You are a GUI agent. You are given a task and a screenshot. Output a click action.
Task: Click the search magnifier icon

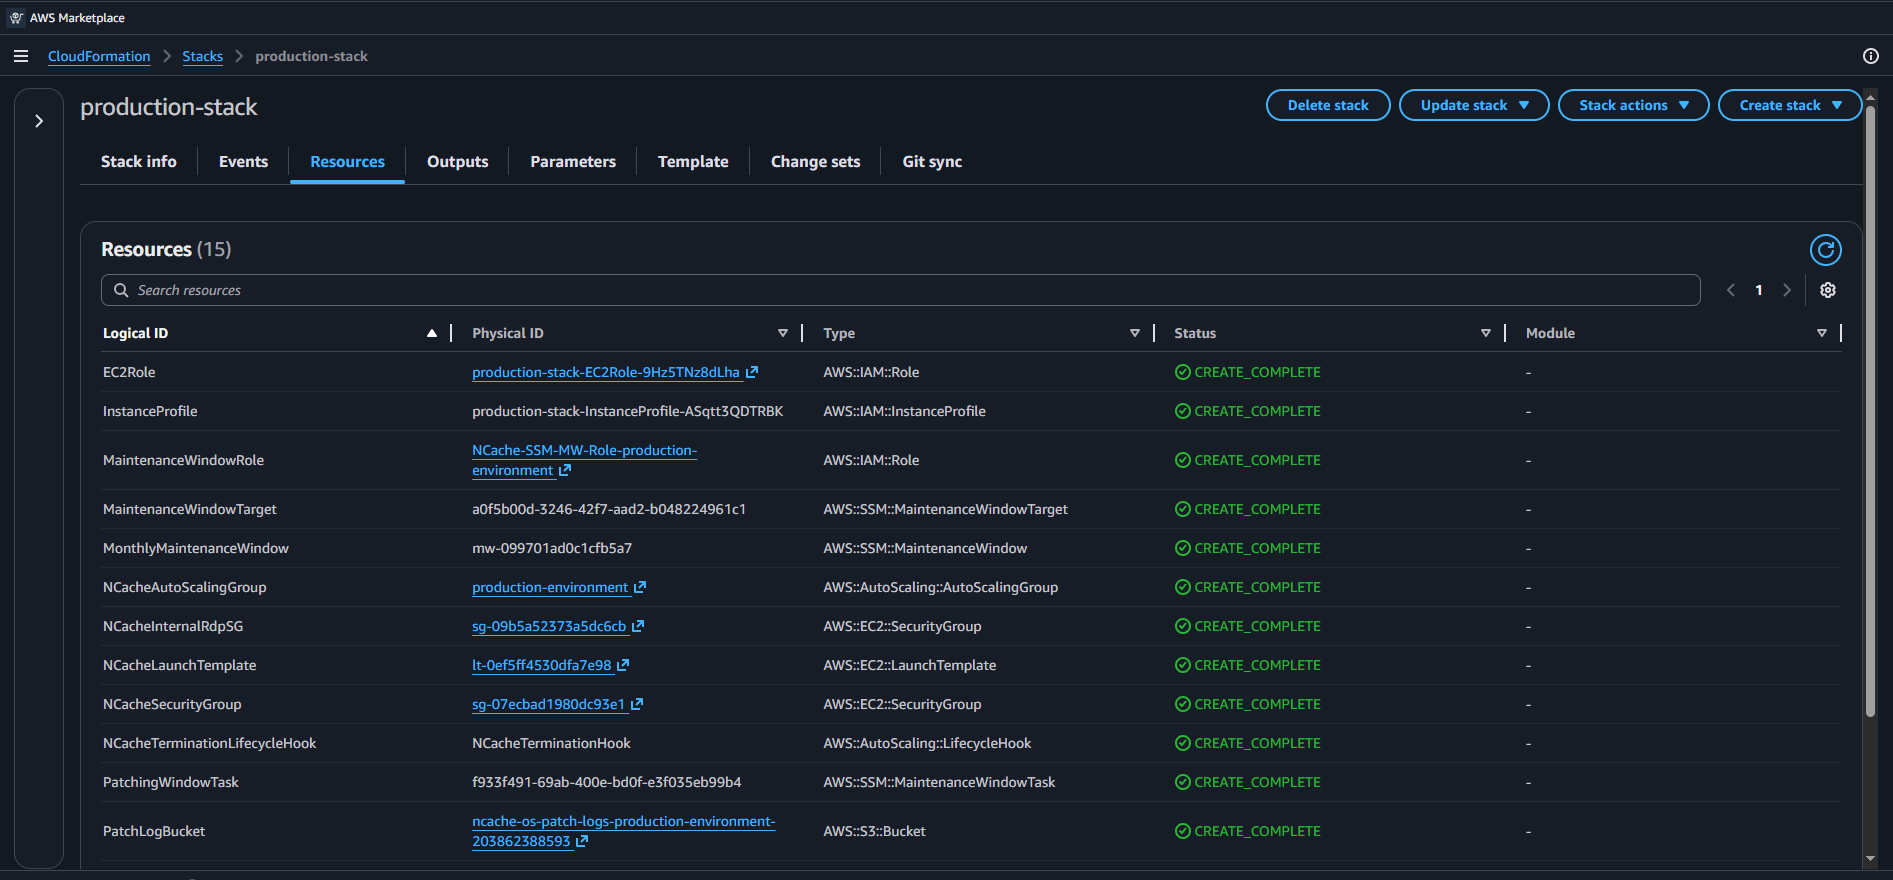click(121, 290)
